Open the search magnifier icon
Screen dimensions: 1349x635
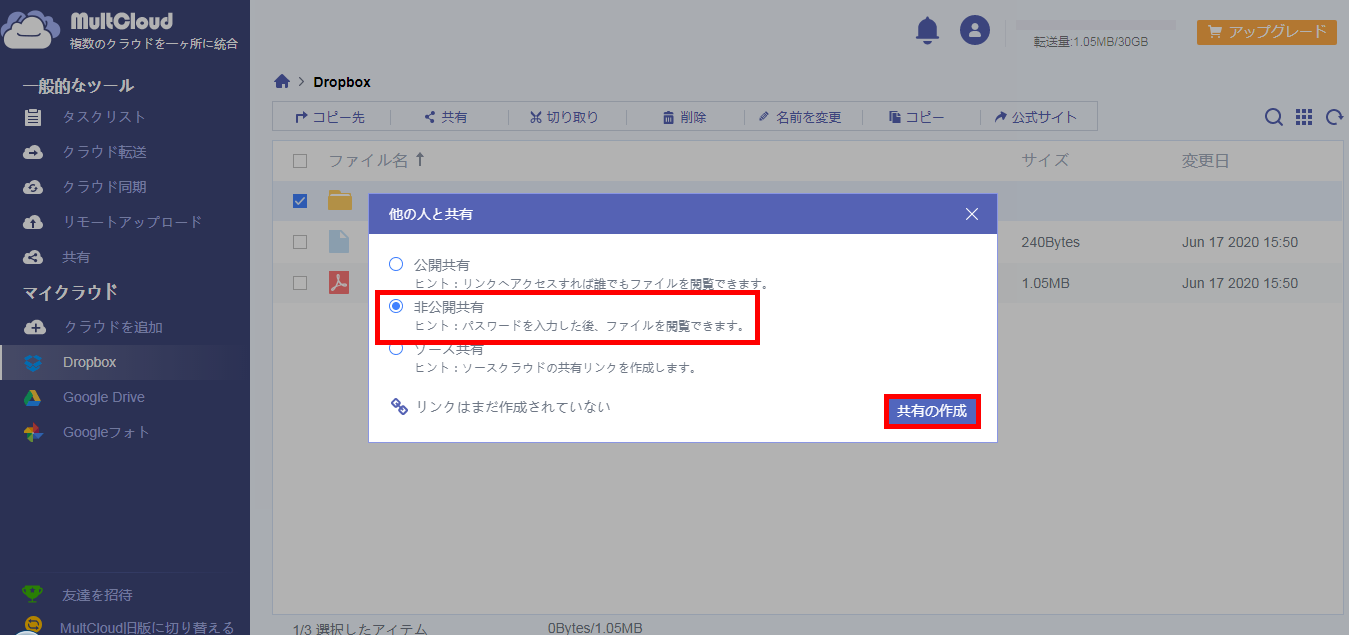coord(1274,117)
